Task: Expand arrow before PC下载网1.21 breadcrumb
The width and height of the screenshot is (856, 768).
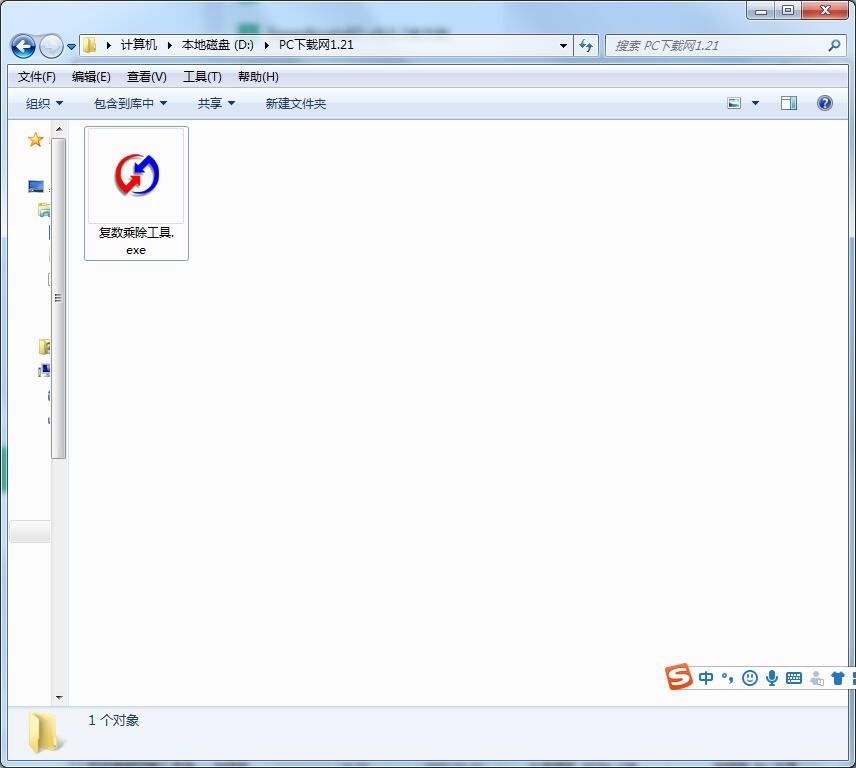Action: click(267, 45)
